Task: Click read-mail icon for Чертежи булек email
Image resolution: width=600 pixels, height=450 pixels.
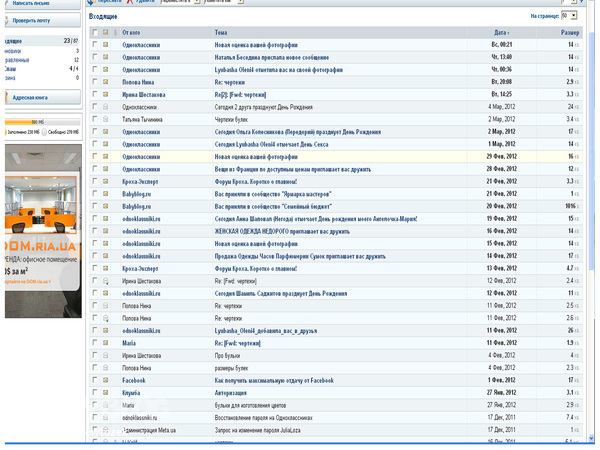Action: pos(106,119)
